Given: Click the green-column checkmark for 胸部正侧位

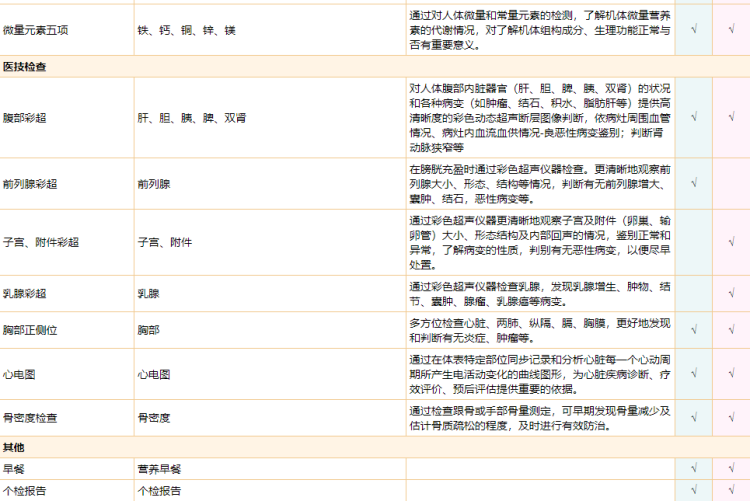Looking at the screenshot, I should pyautogui.click(x=694, y=329).
